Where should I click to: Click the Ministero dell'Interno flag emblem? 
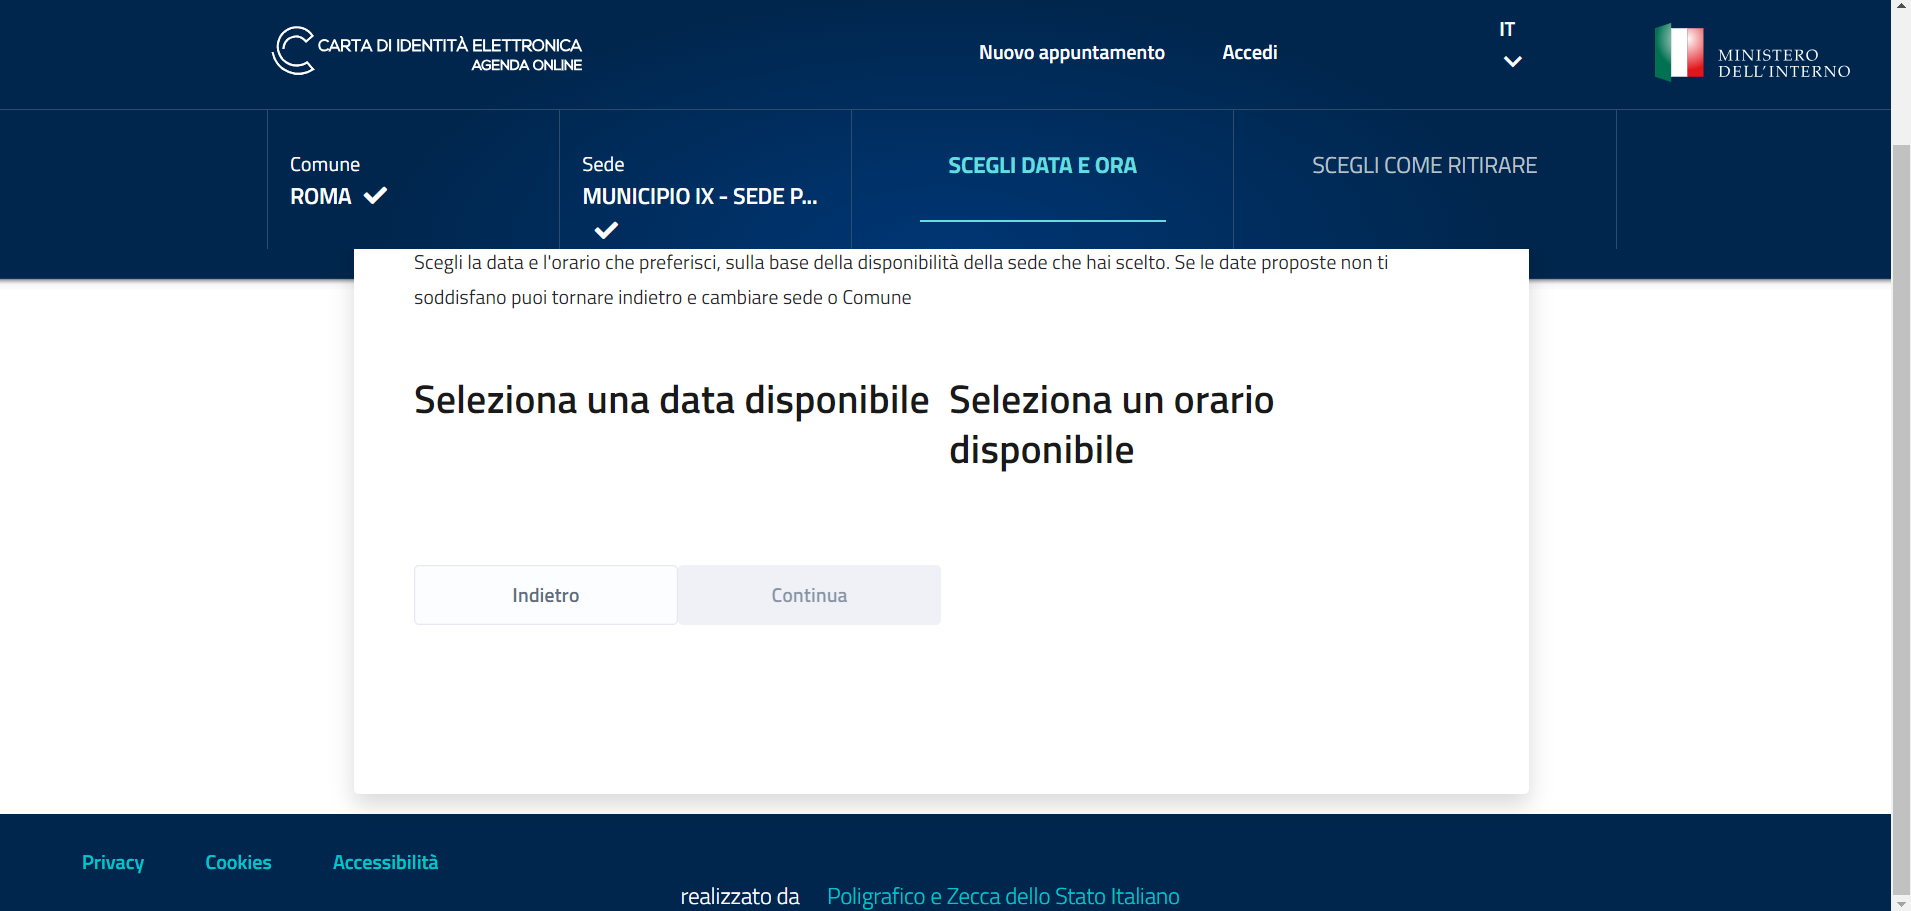1679,52
